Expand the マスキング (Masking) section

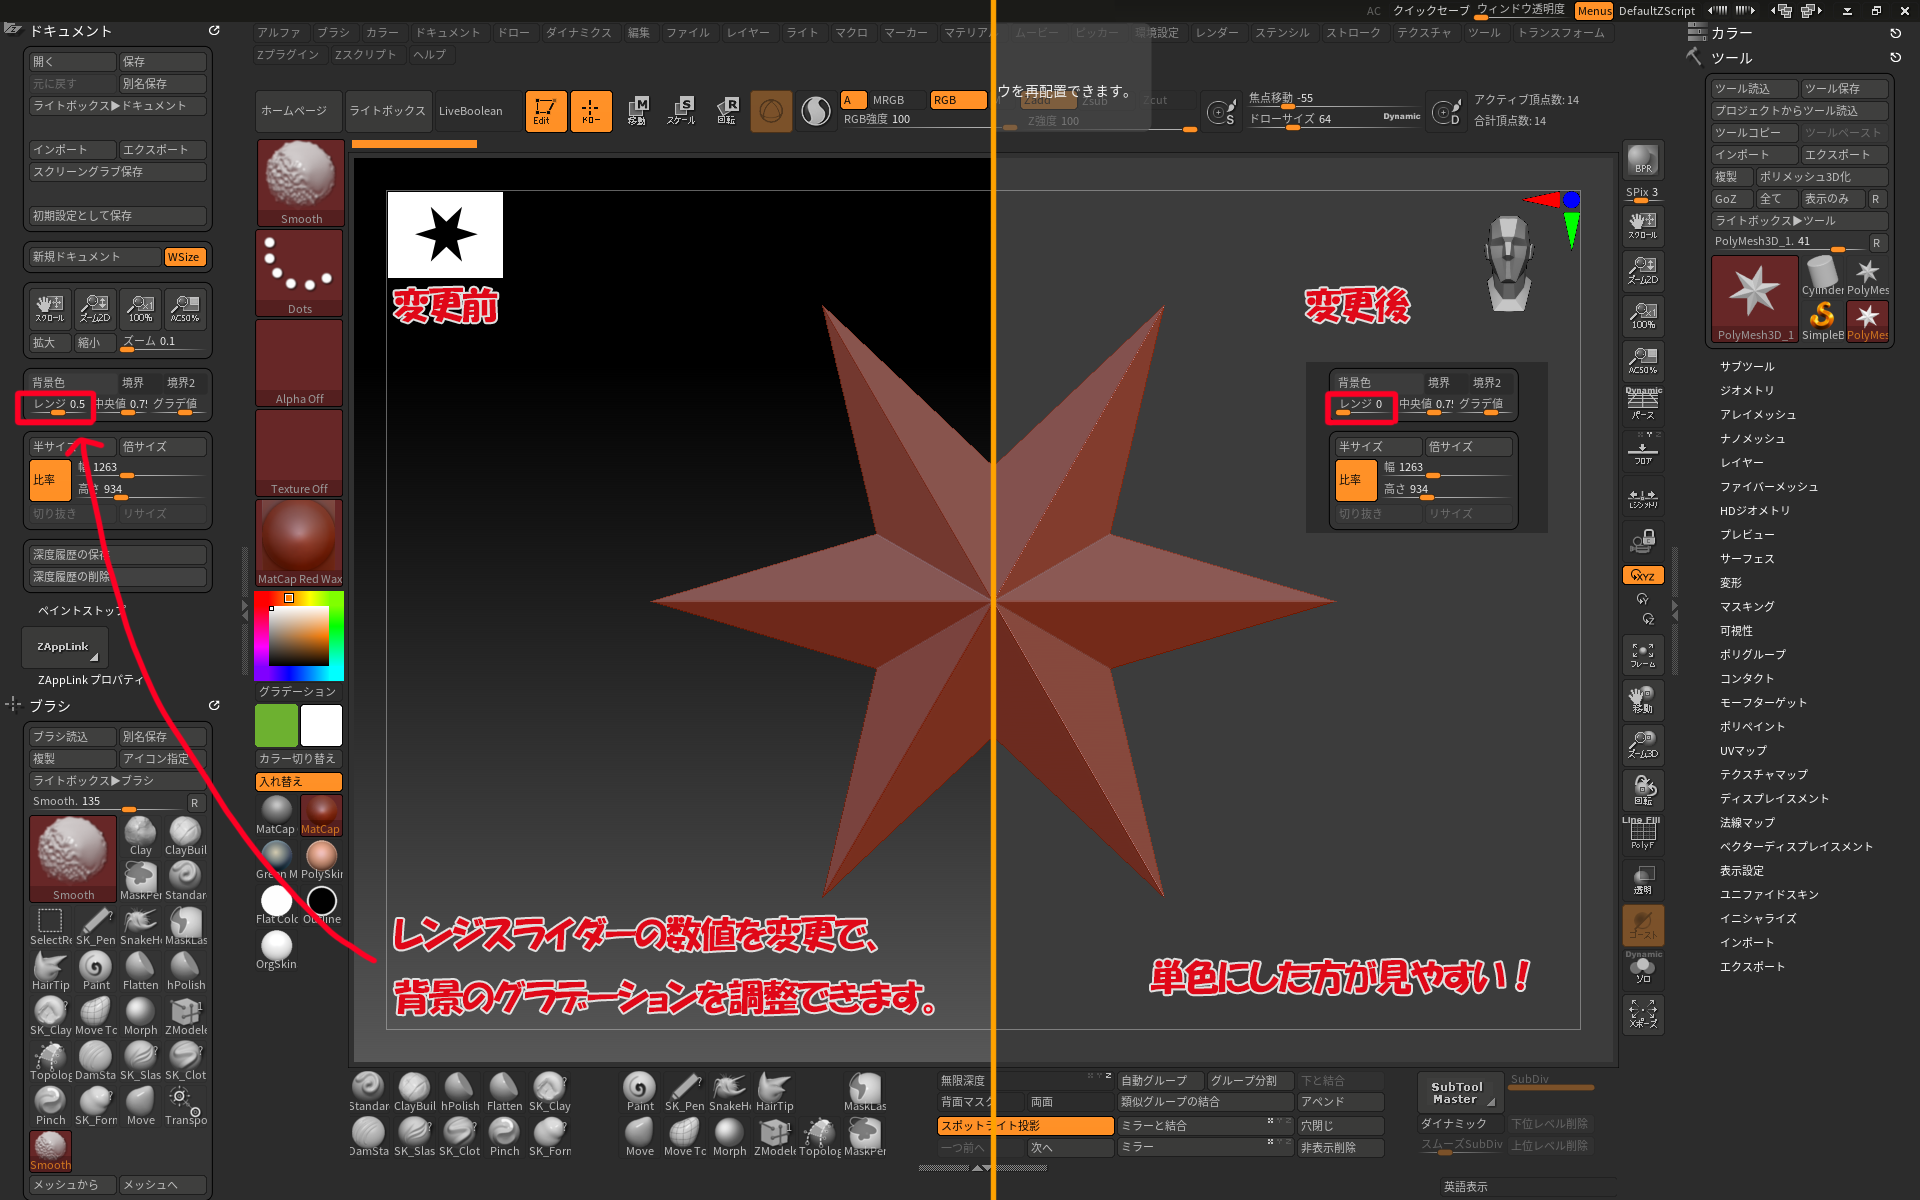pos(1747,607)
